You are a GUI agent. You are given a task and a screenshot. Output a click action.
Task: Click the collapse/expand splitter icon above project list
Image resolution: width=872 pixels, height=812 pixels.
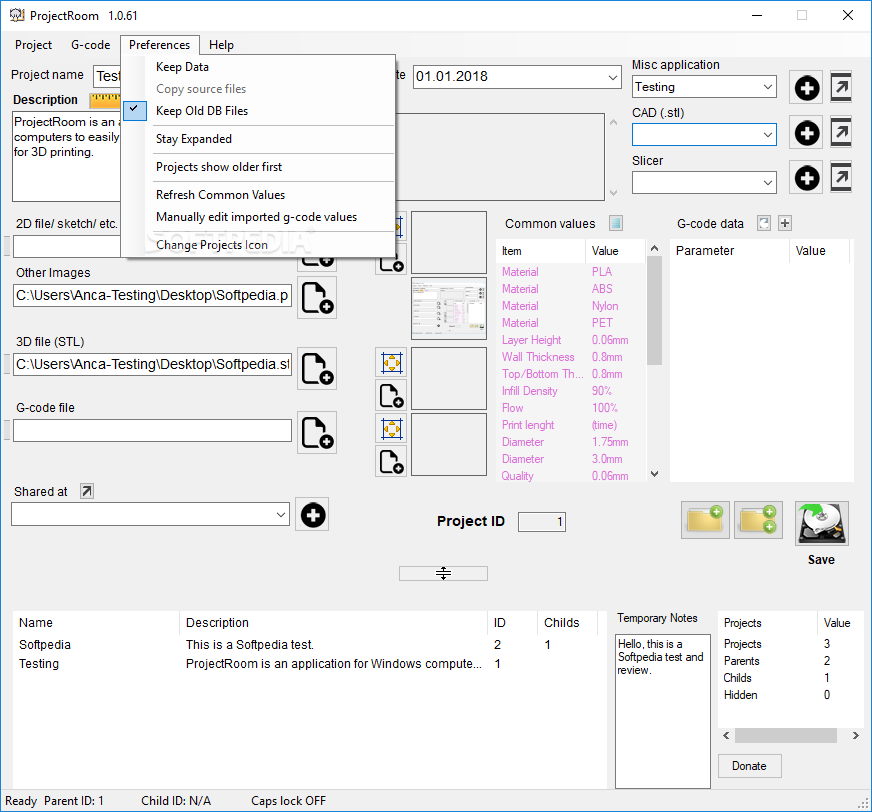pos(443,573)
